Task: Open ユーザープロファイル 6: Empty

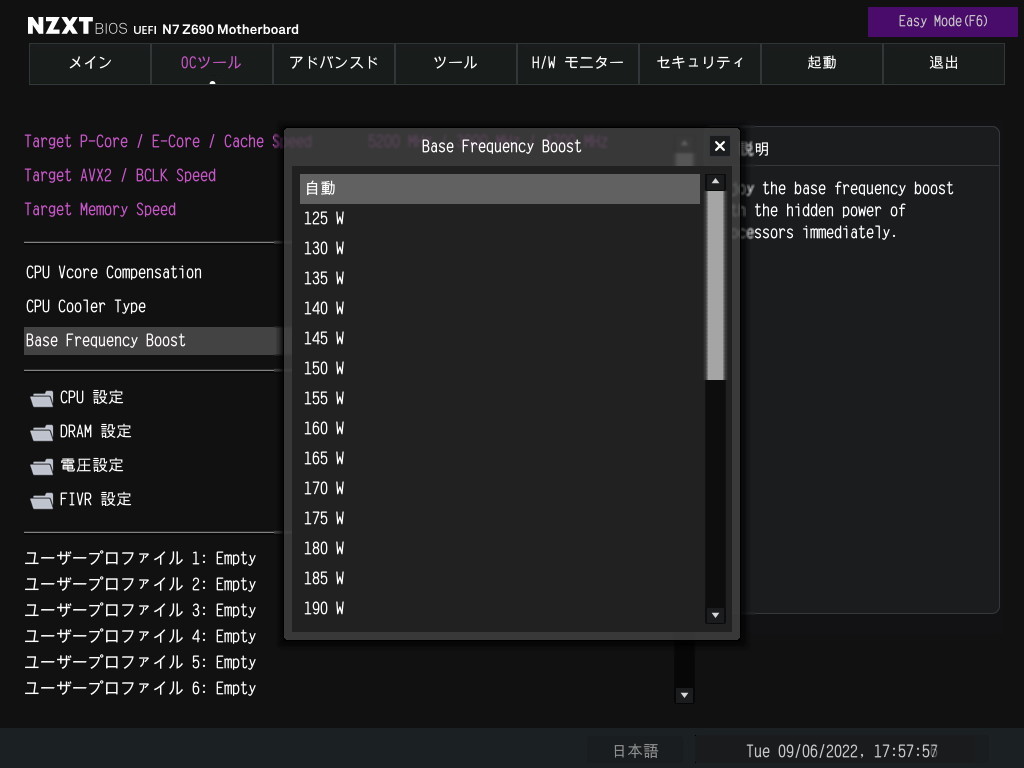Action: (x=140, y=689)
